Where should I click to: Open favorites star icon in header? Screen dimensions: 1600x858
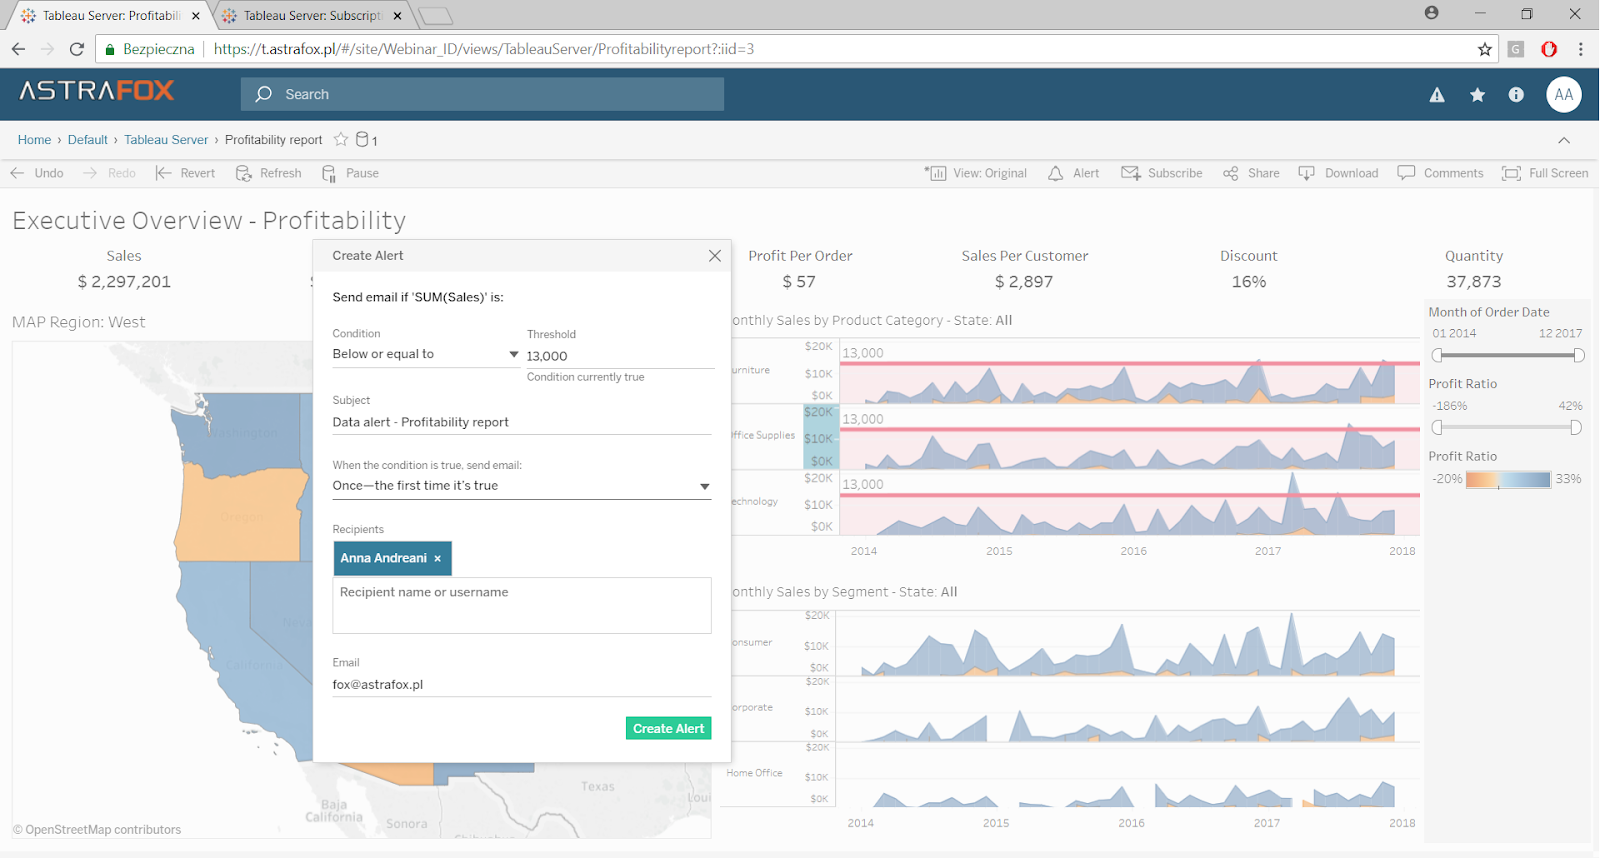tap(1477, 95)
